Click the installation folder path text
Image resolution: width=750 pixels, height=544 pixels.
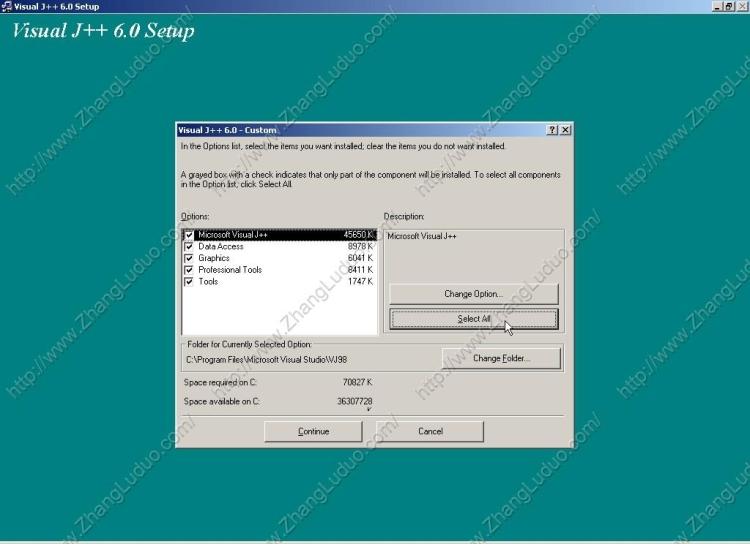coord(266,360)
